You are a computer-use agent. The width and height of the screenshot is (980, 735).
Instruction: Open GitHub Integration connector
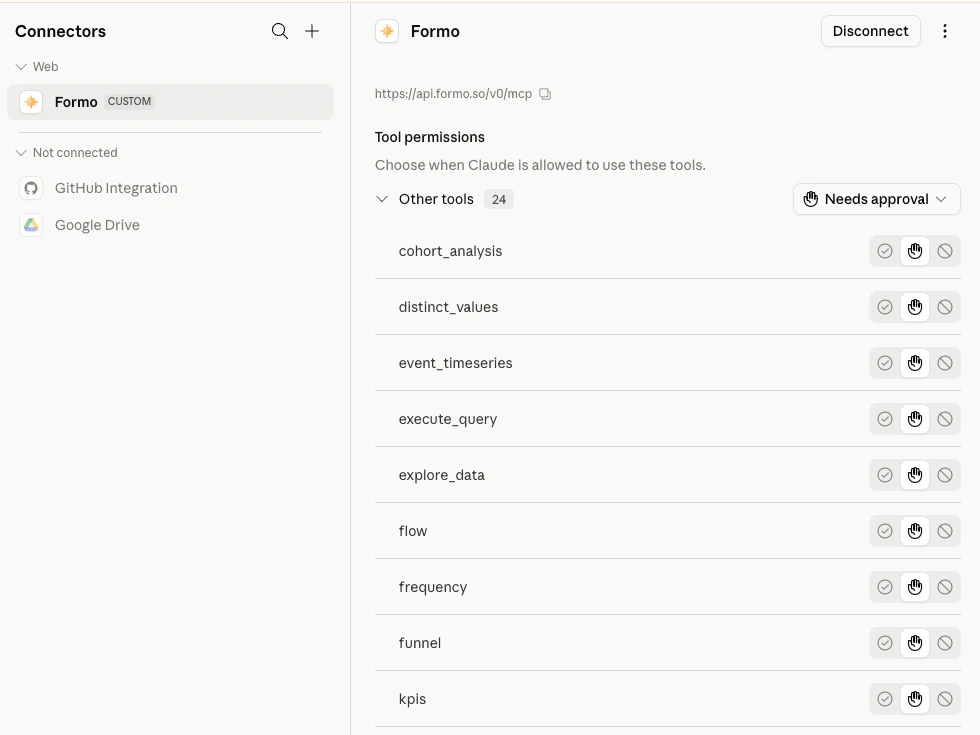click(170, 188)
